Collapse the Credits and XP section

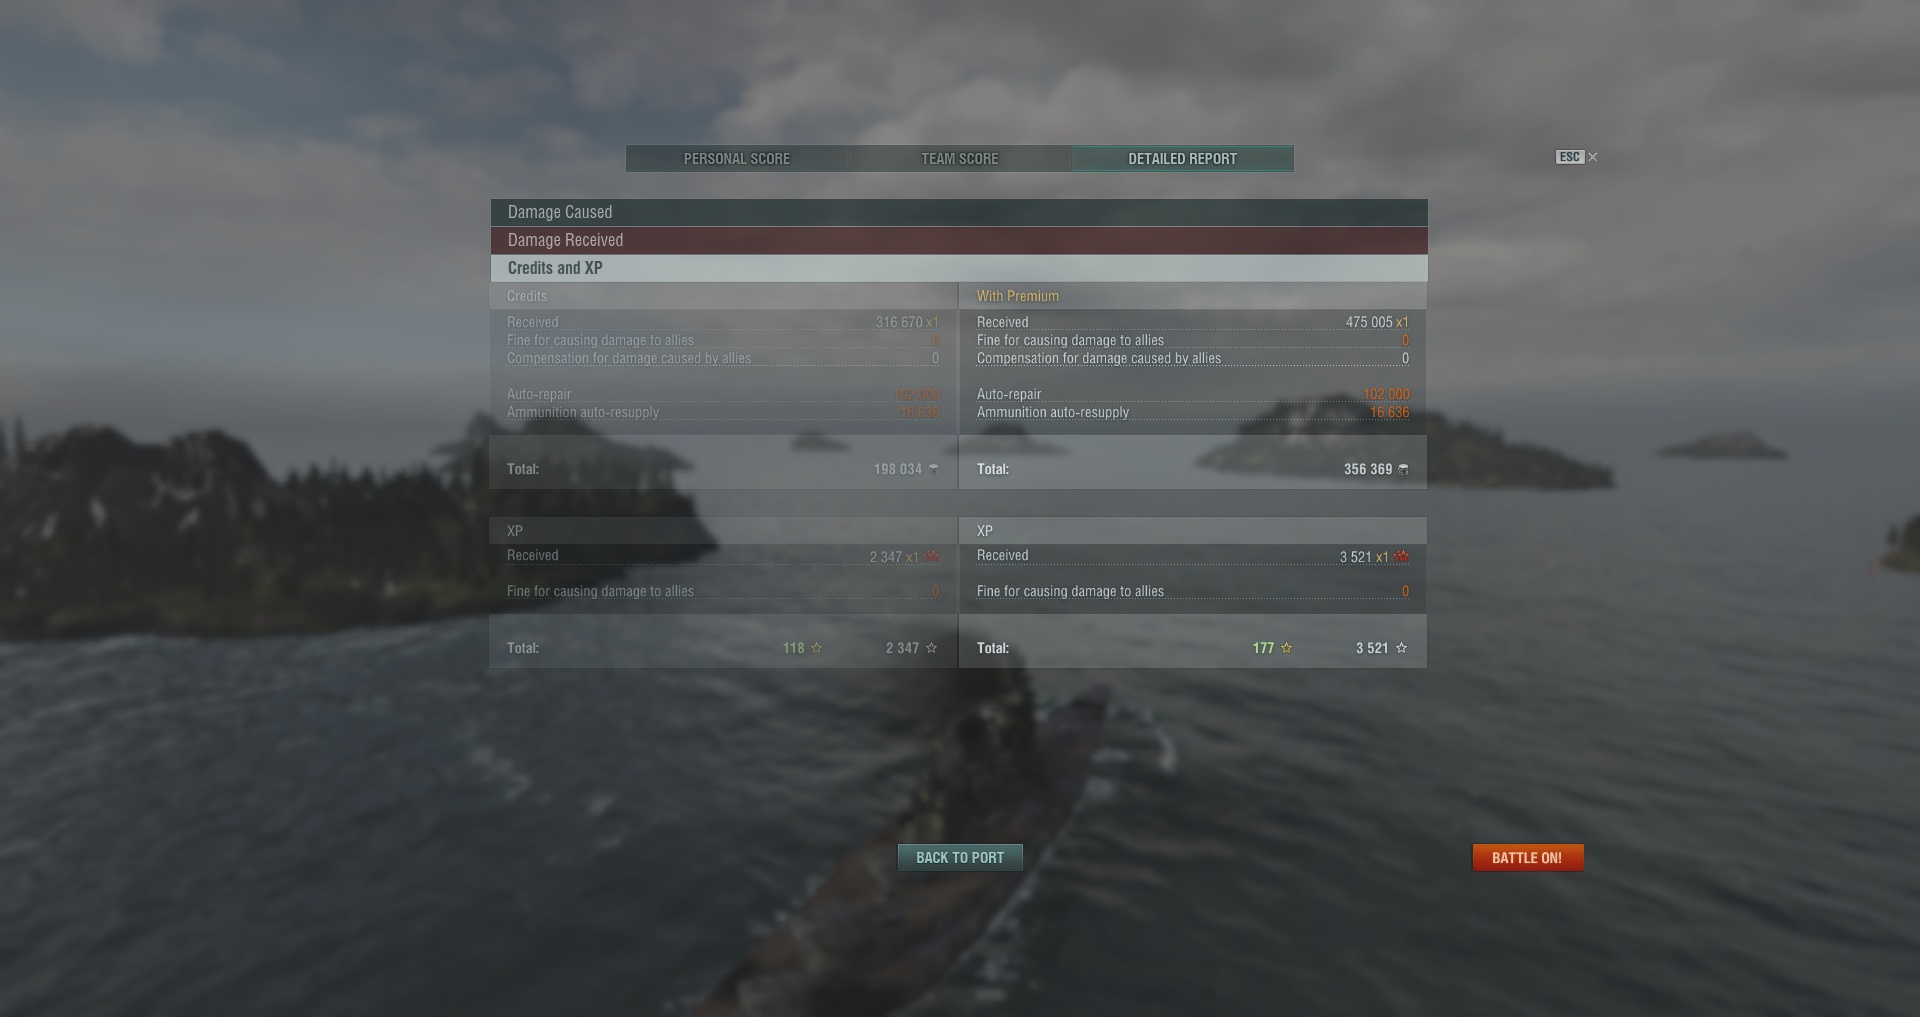(959, 268)
